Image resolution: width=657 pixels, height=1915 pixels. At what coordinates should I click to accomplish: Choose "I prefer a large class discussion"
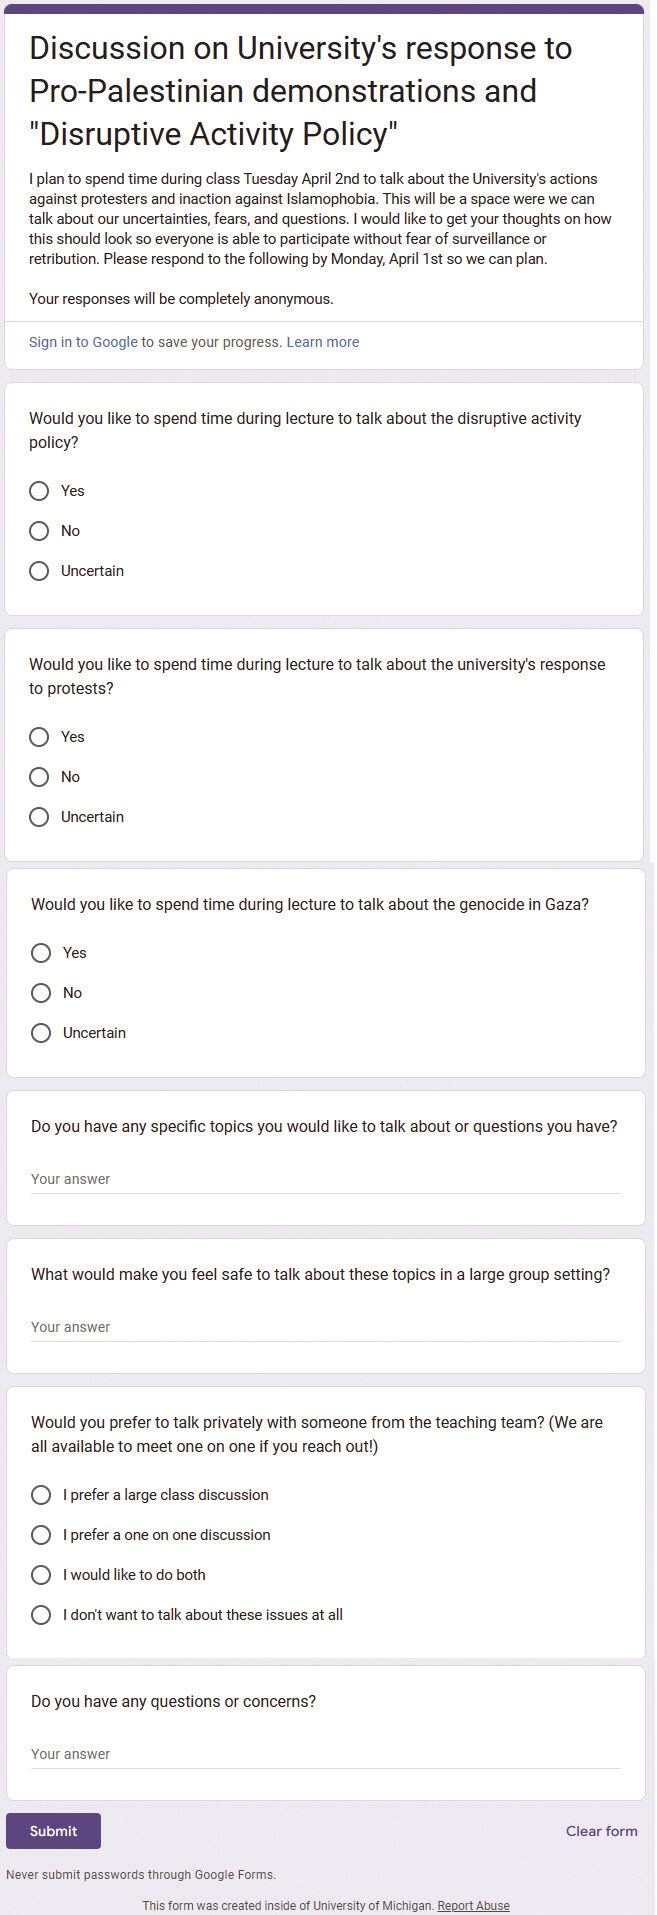41,1495
